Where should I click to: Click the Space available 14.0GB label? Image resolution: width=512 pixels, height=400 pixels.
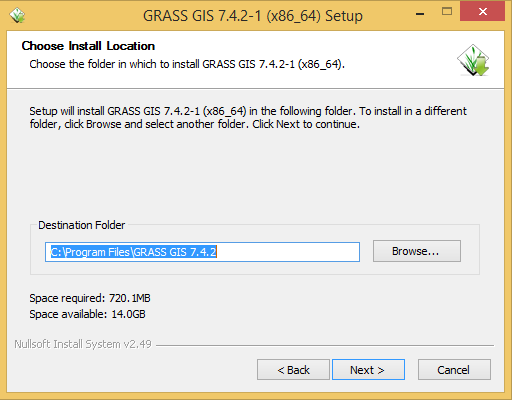pyautogui.click(x=87, y=314)
